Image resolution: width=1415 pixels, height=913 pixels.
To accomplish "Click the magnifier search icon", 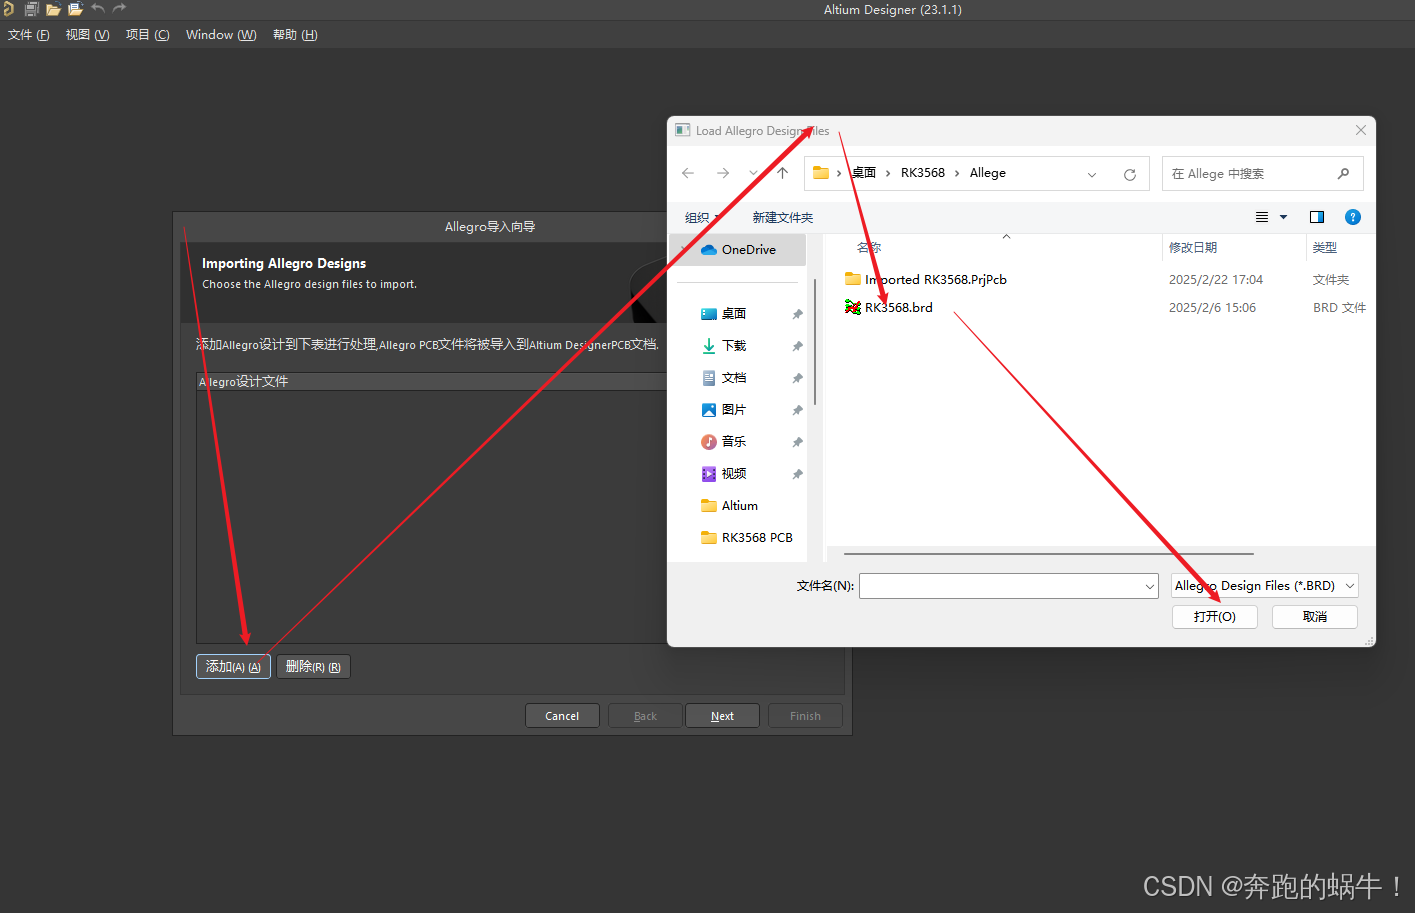I will pyautogui.click(x=1343, y=174).
